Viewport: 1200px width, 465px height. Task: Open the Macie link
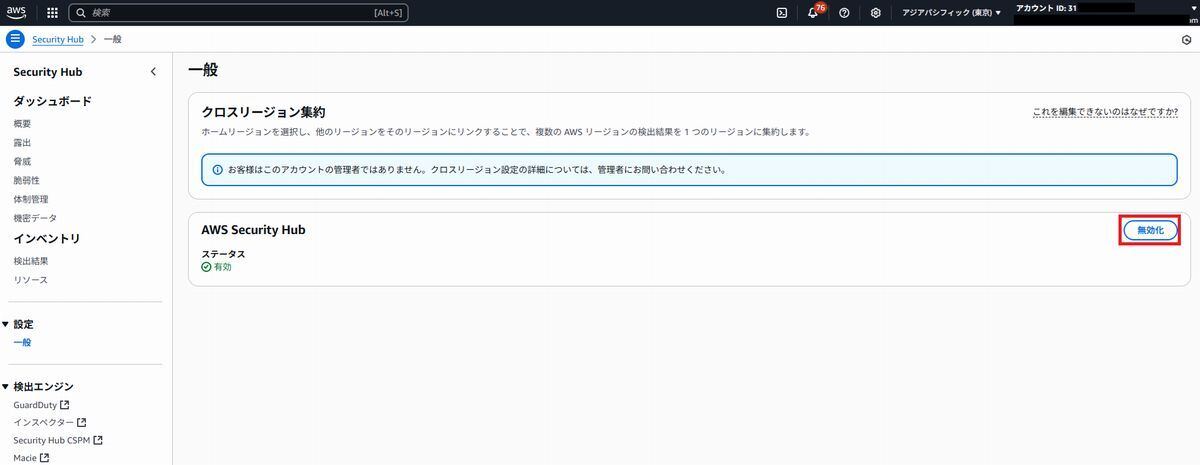pos(25,458)
